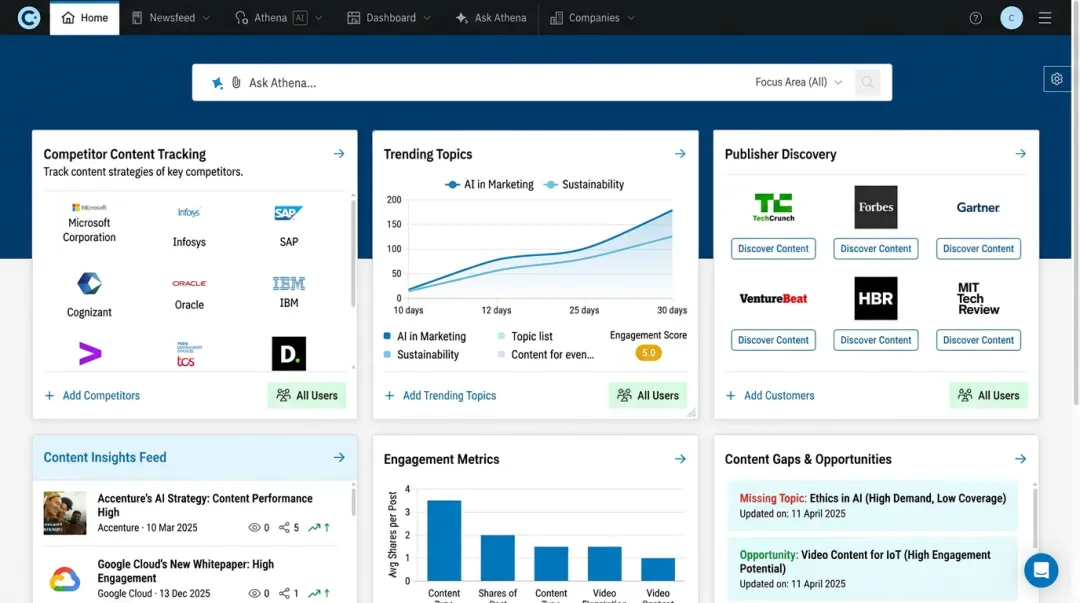Open Publisher Discovery arrow
Screen dimensions: 1080x603
(1020, 154)
